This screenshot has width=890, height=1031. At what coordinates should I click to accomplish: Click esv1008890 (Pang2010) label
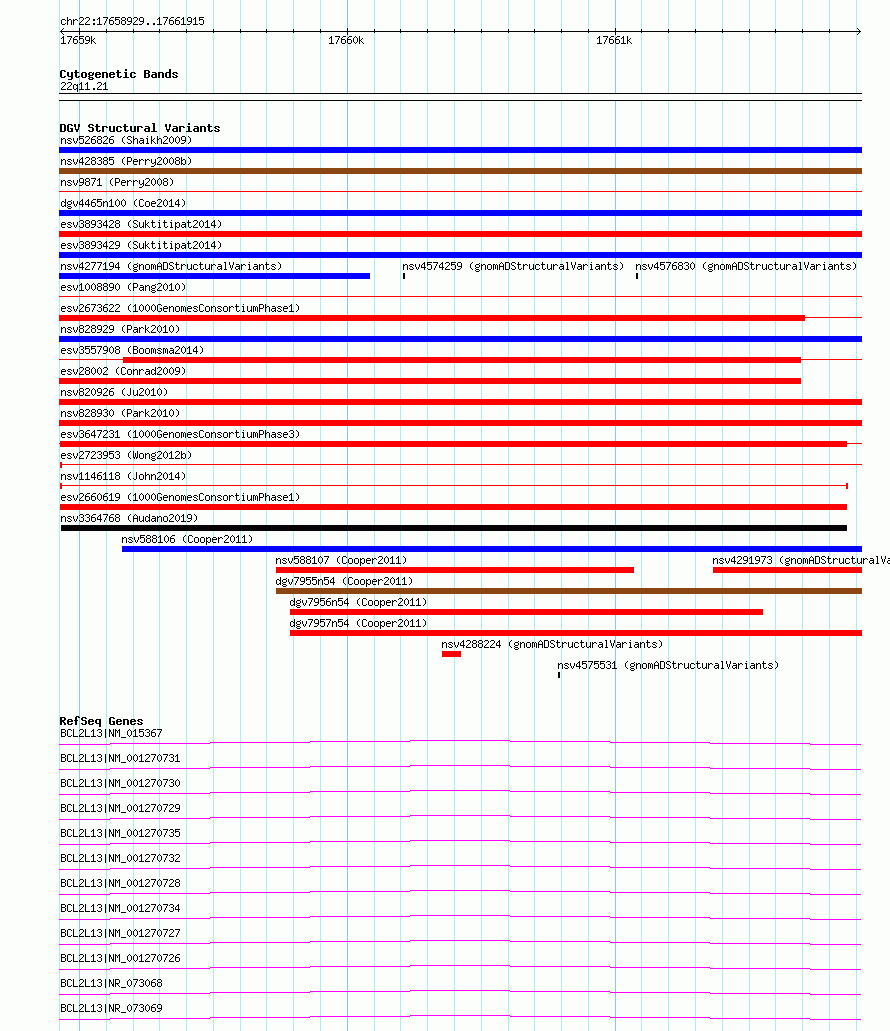(x=123, y=287)
